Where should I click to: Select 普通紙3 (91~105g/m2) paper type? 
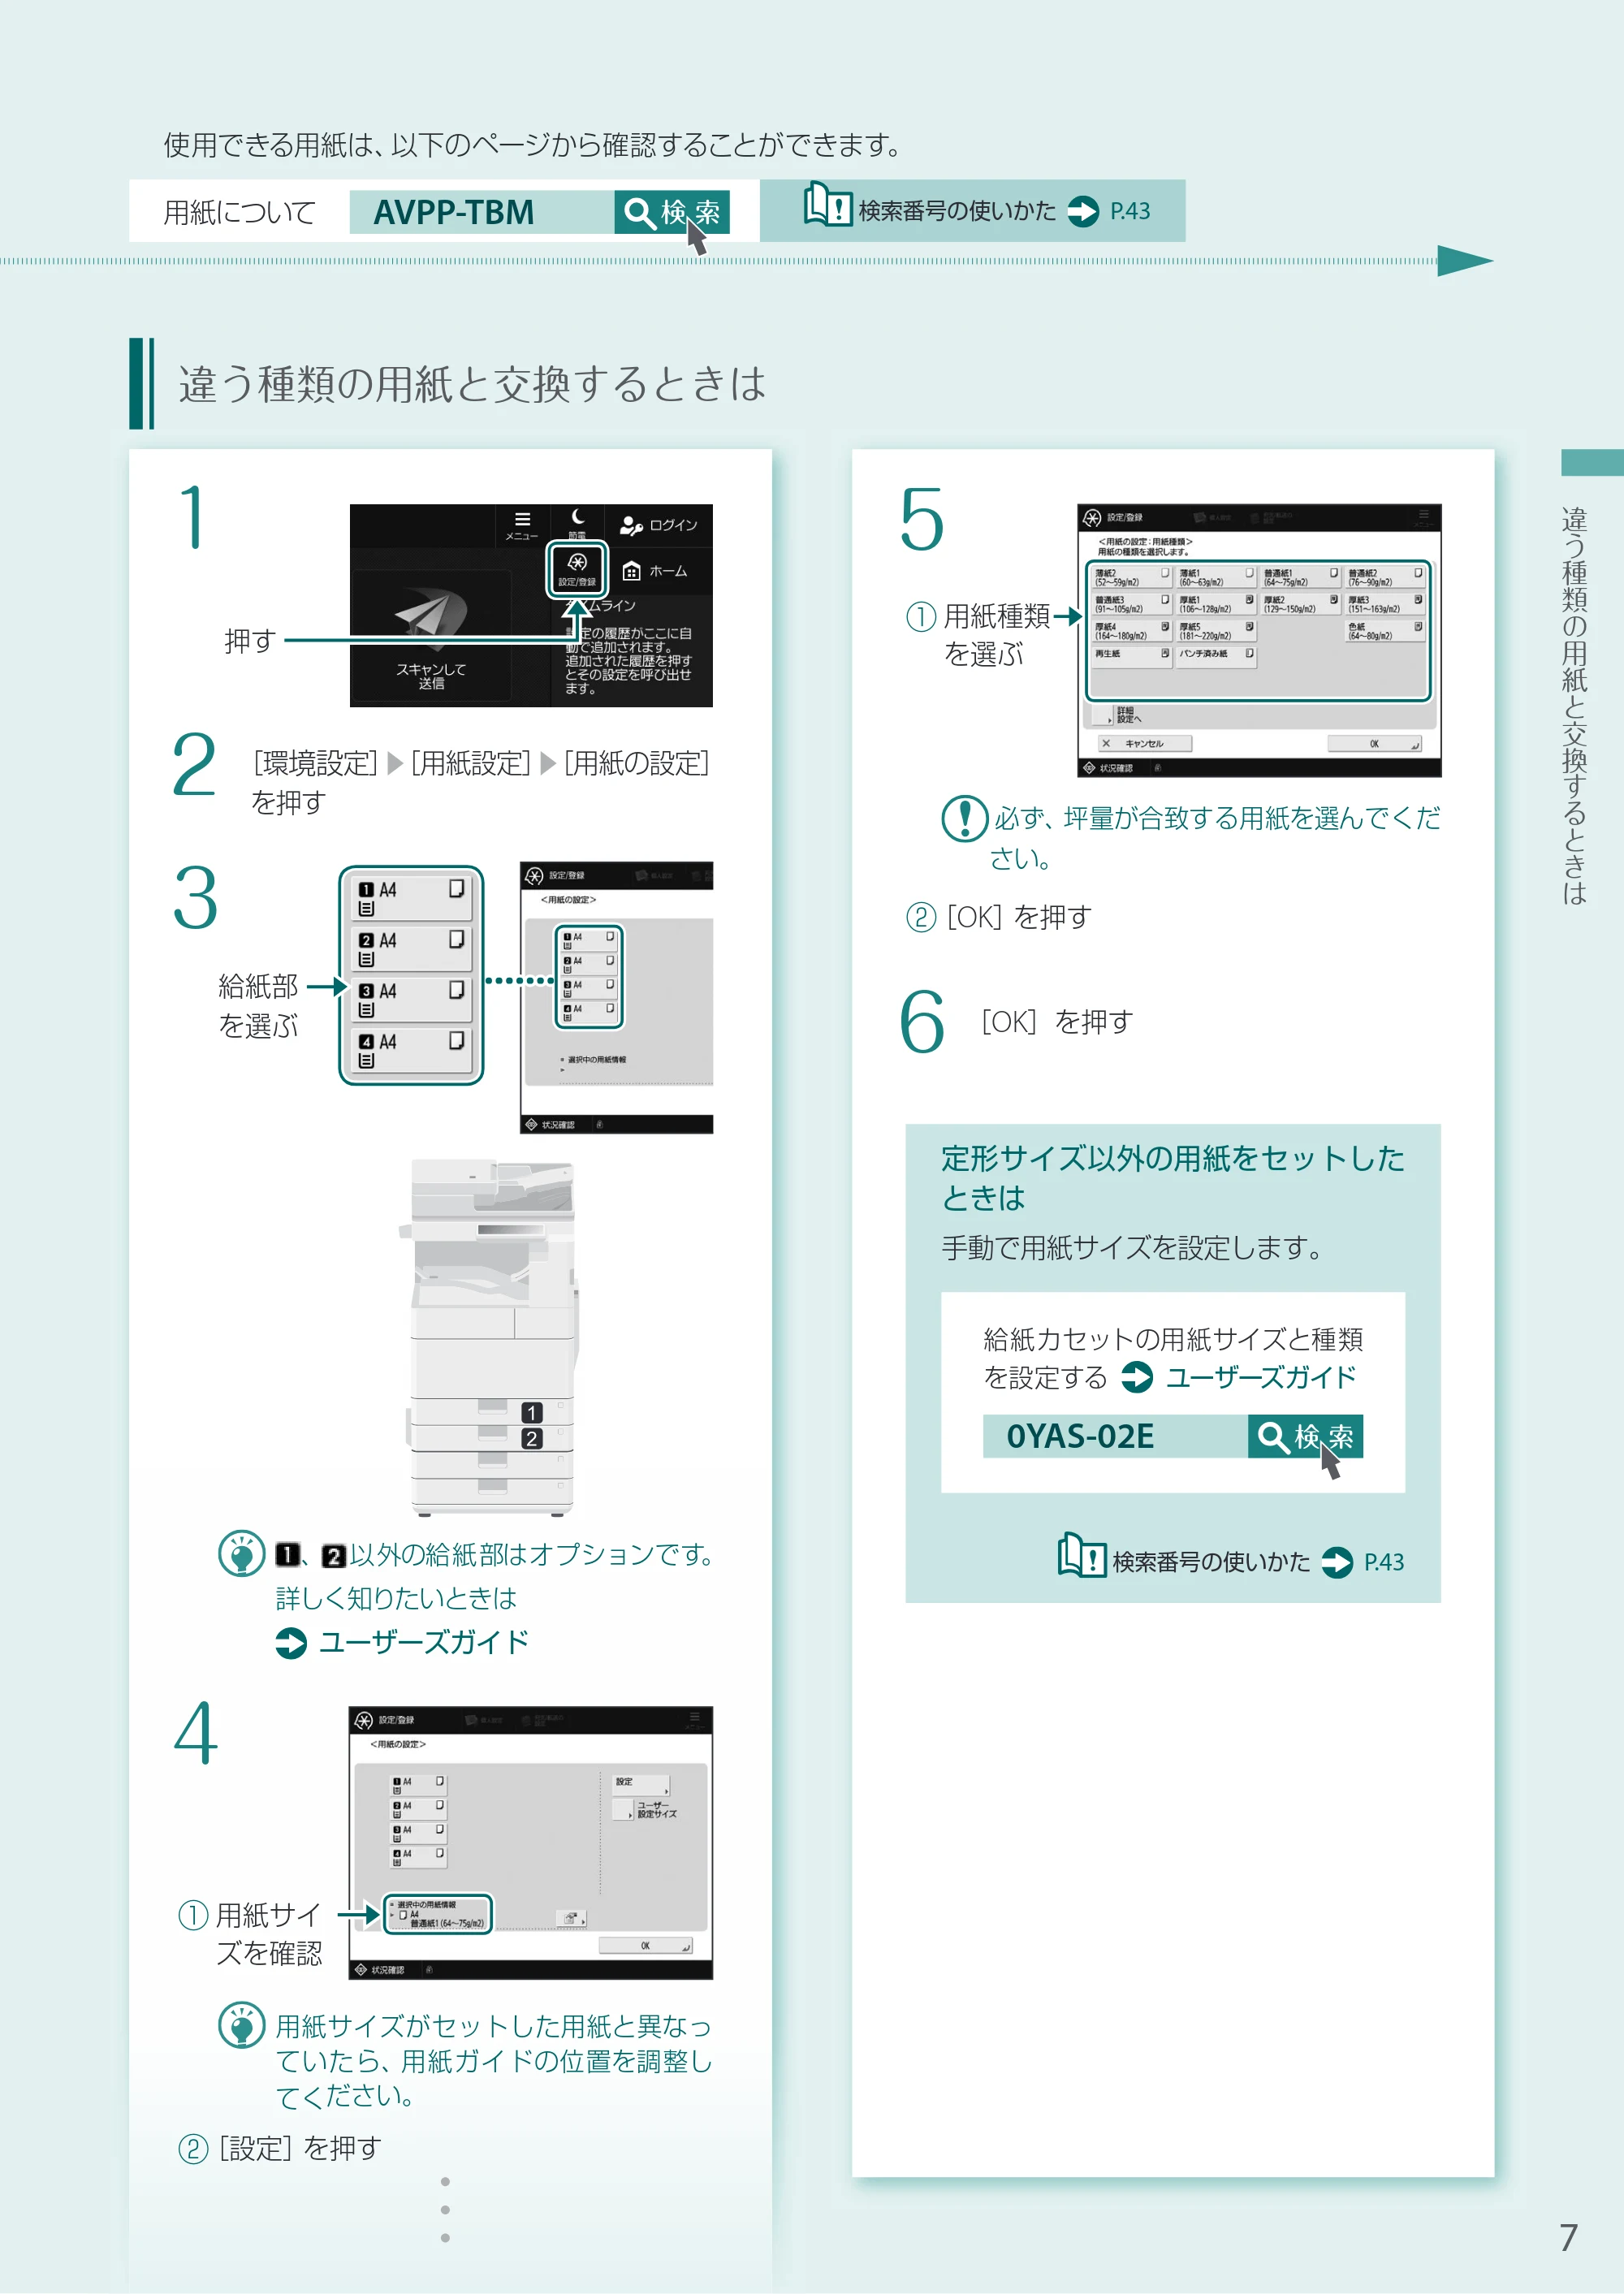(1131, 604)
